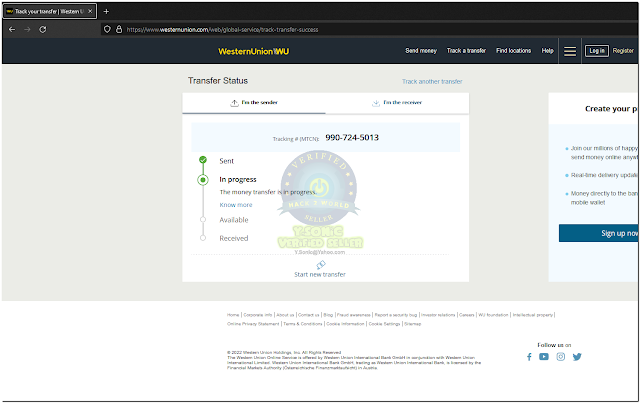Select the 'Track your transfer' browser tab
Viewport: 640px width, 403px height.
[x=50, y=11]
